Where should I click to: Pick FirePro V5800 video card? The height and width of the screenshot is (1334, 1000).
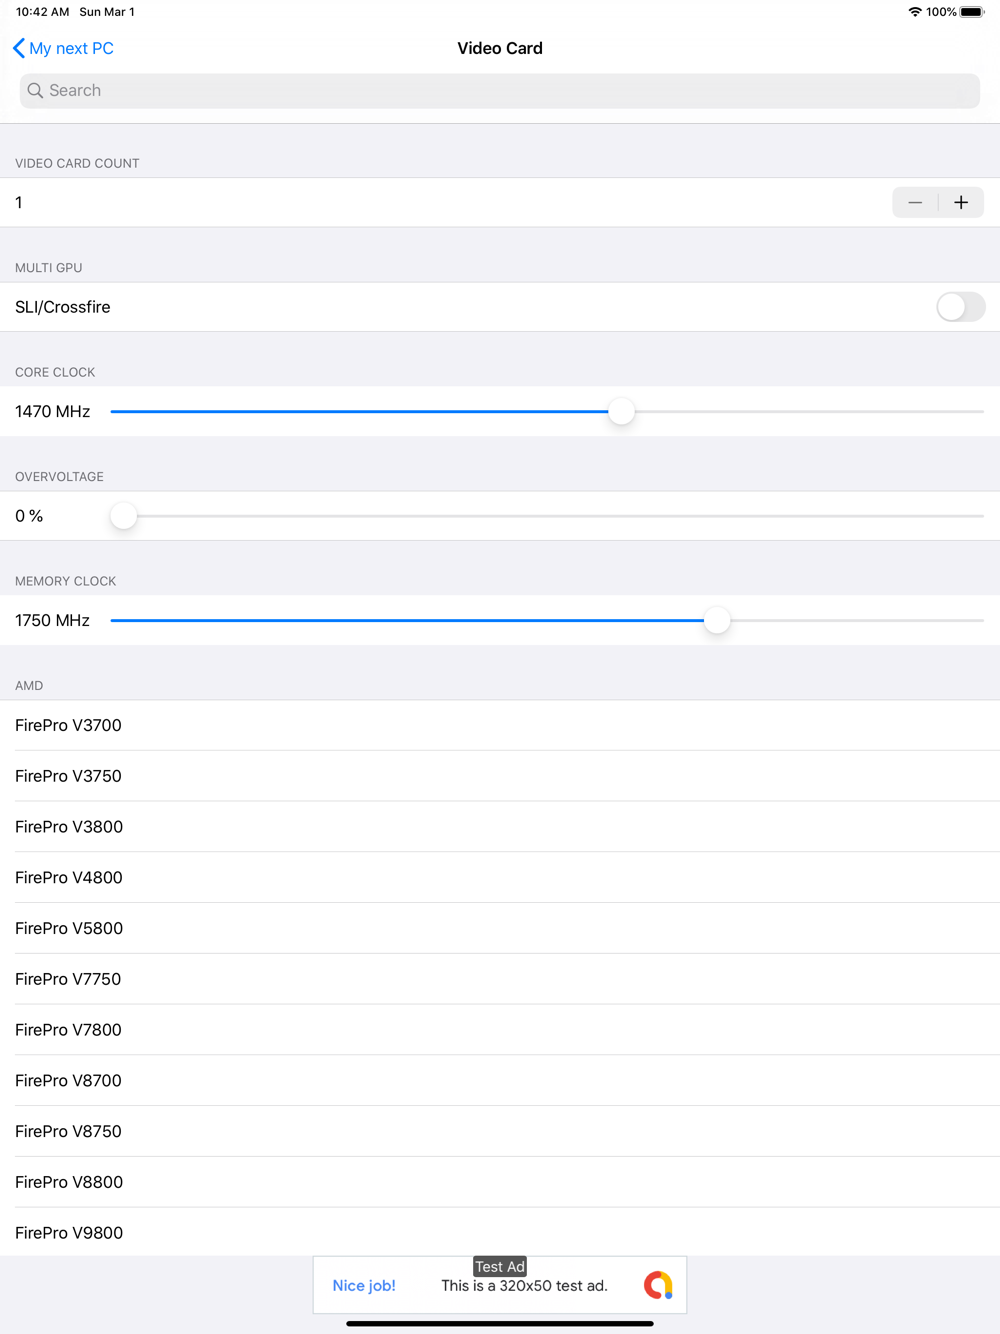tap(500, 928)
